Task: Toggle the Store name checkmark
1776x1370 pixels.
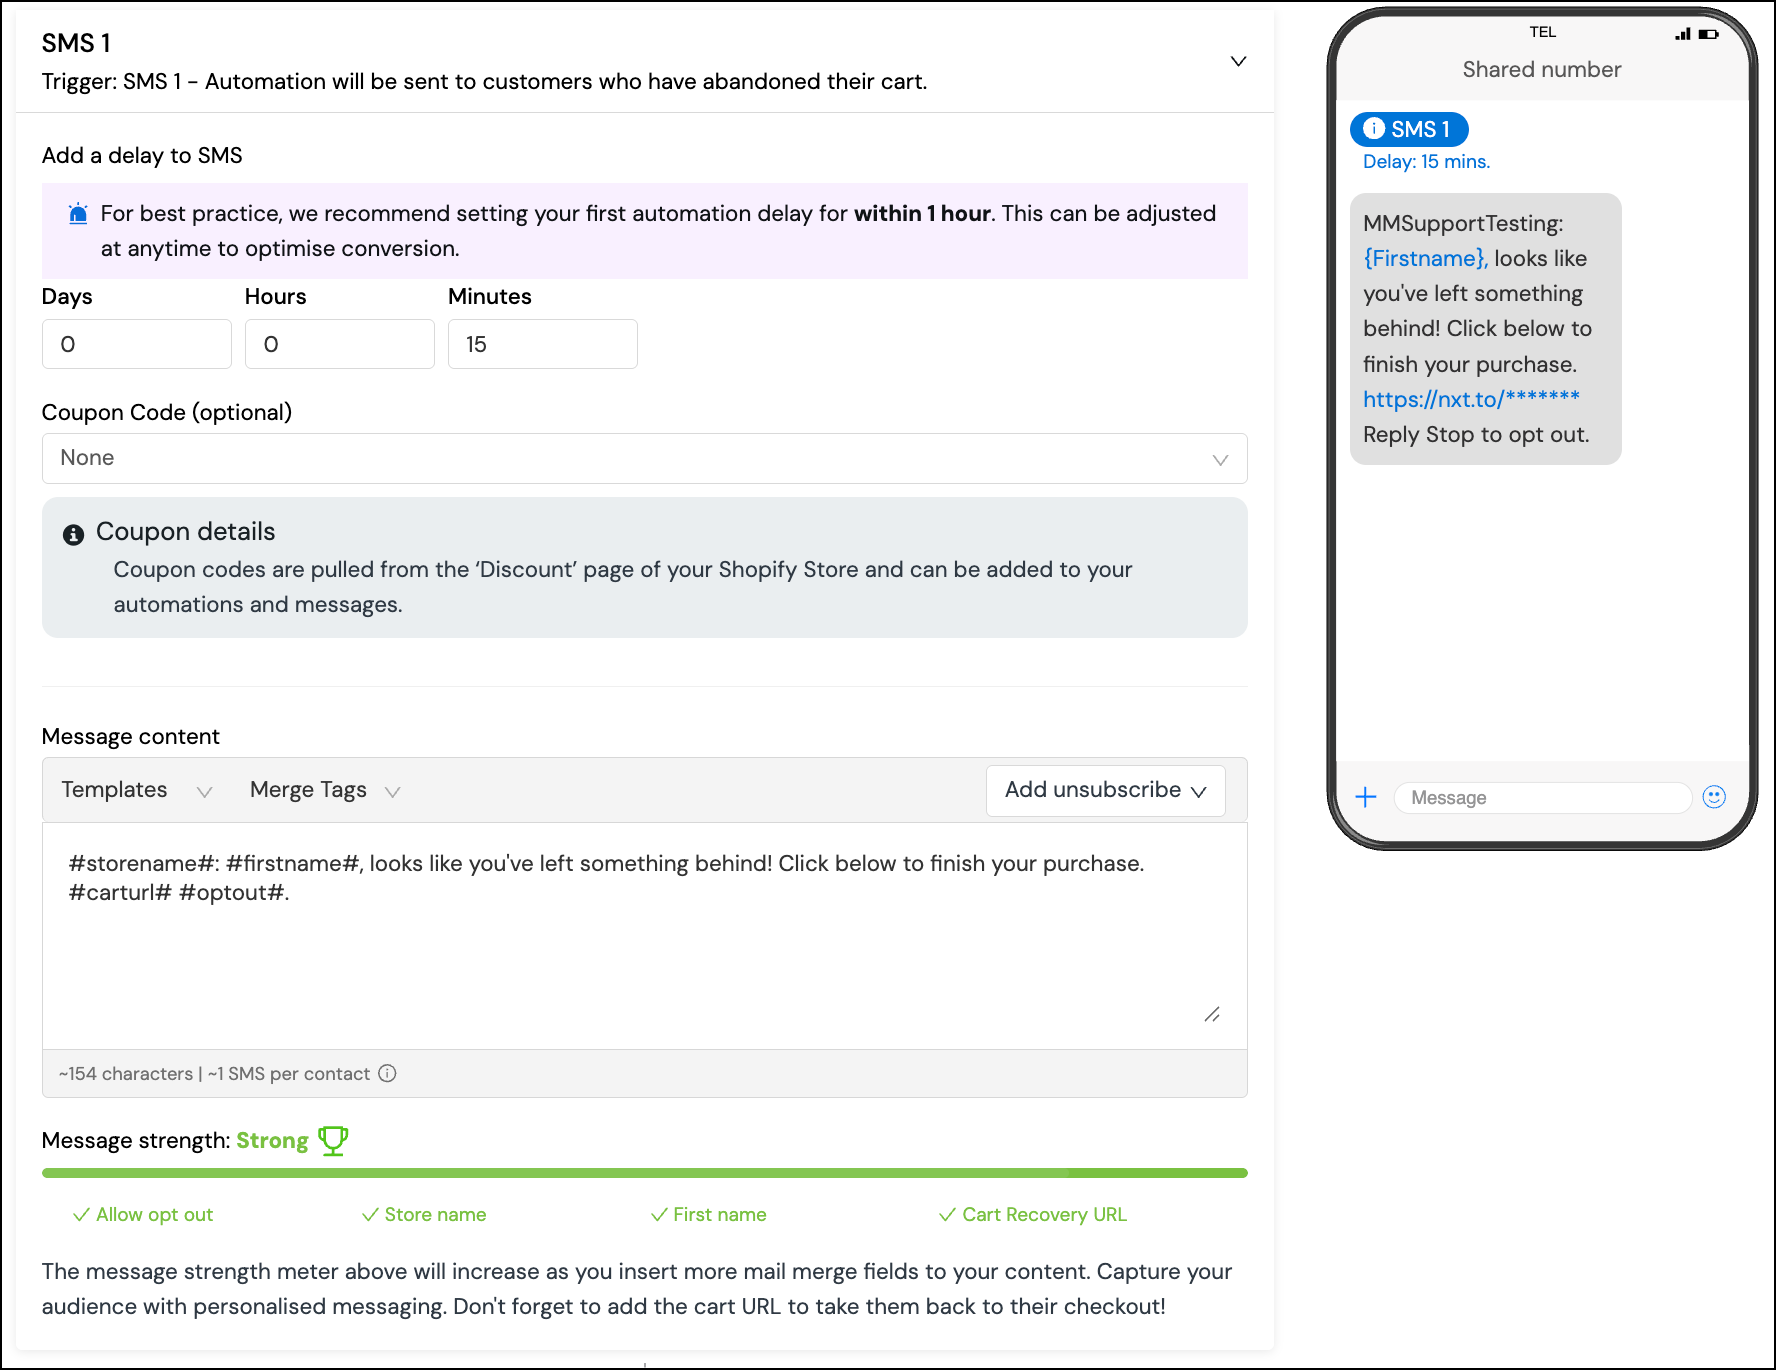Action: click(x=370, y=1214)
